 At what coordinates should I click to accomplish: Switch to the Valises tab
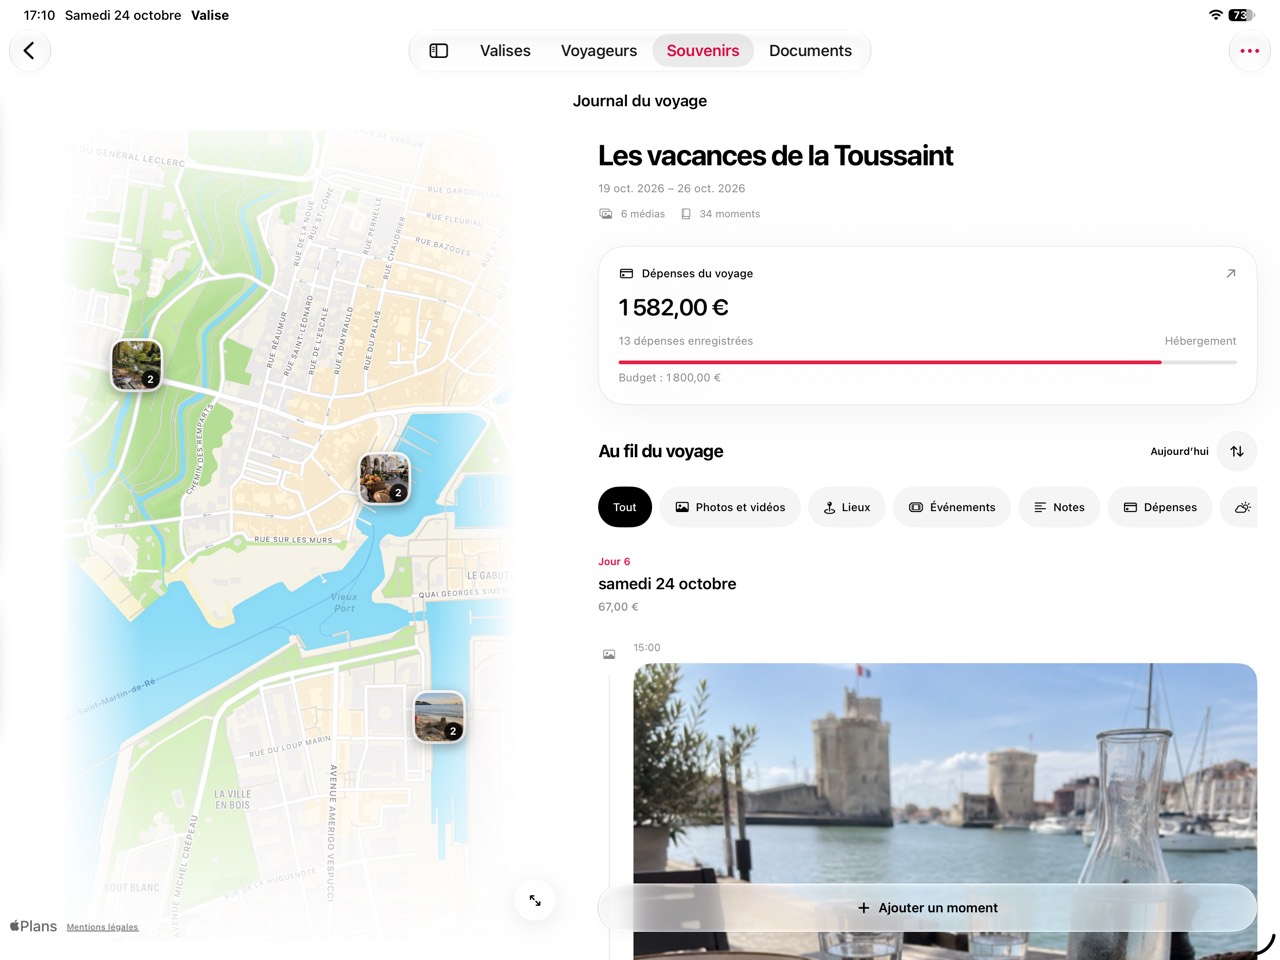[x=505, y=51]
